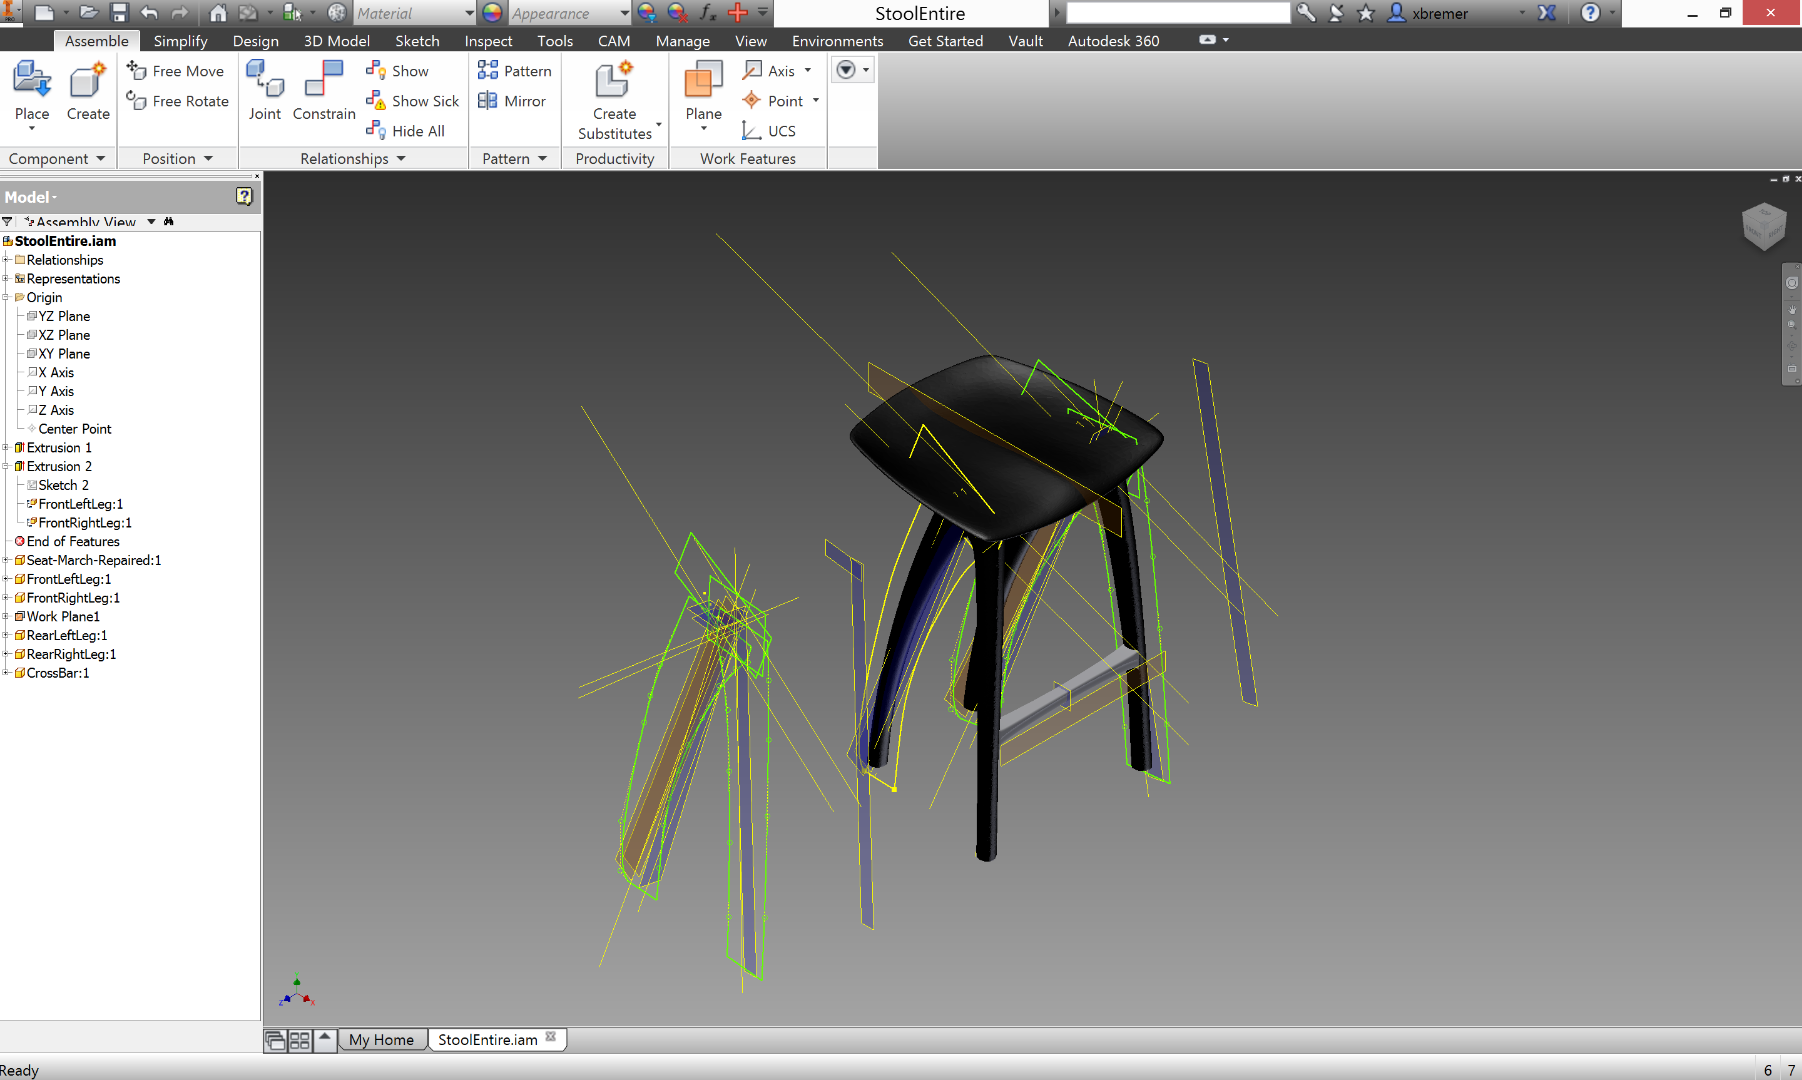This screenshot has width=1802, height=1080.
Task: Click the Autodesk Exchange X icon
Action: (x=1546, y=13)
